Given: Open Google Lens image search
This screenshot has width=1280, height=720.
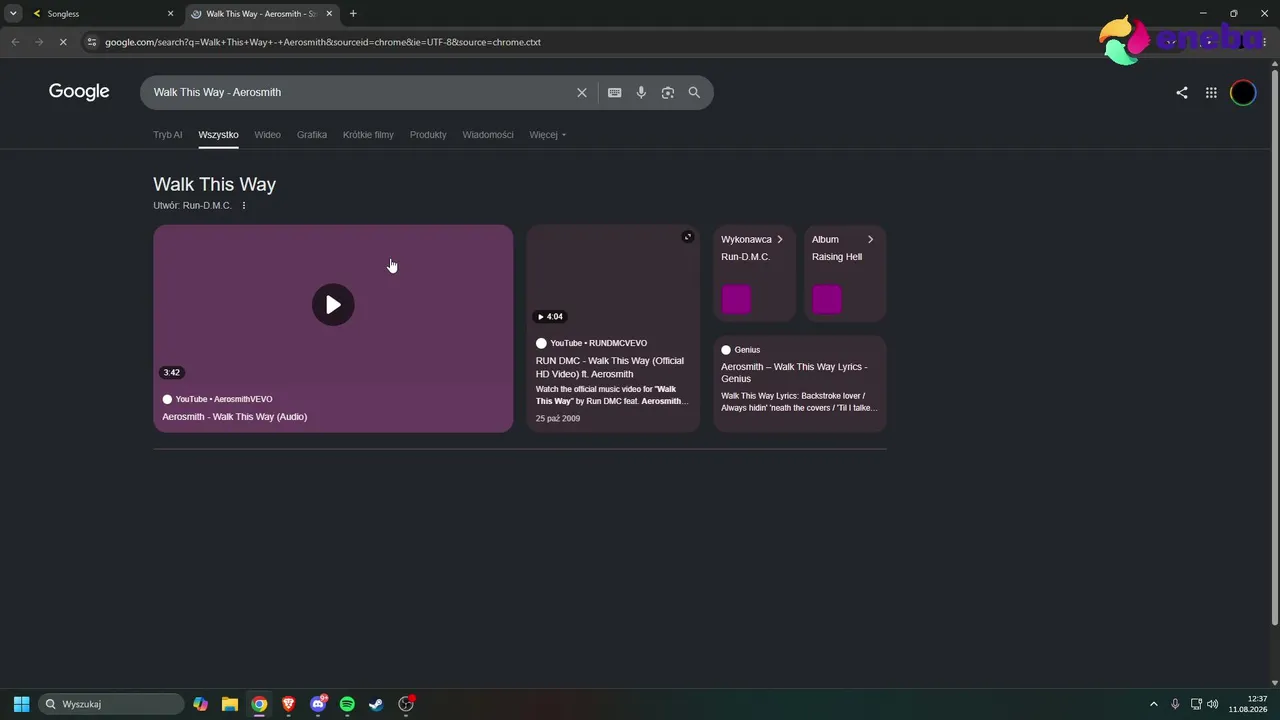Looking at the screenshot, I should pyautogui.click(x=668, y=93).
